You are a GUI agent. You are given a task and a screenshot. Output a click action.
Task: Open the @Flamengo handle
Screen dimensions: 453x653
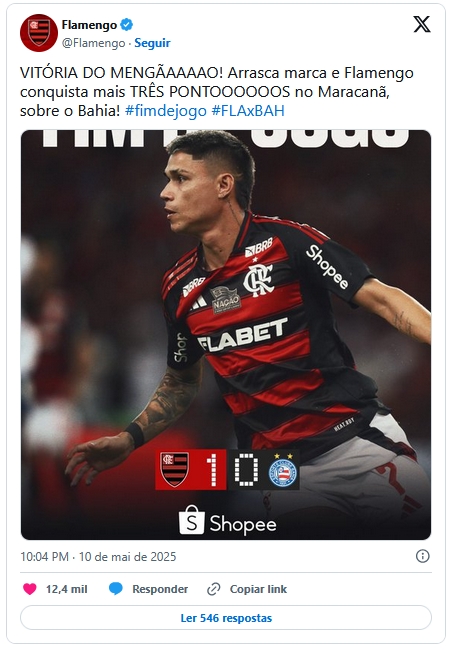[x=93, y=43]
